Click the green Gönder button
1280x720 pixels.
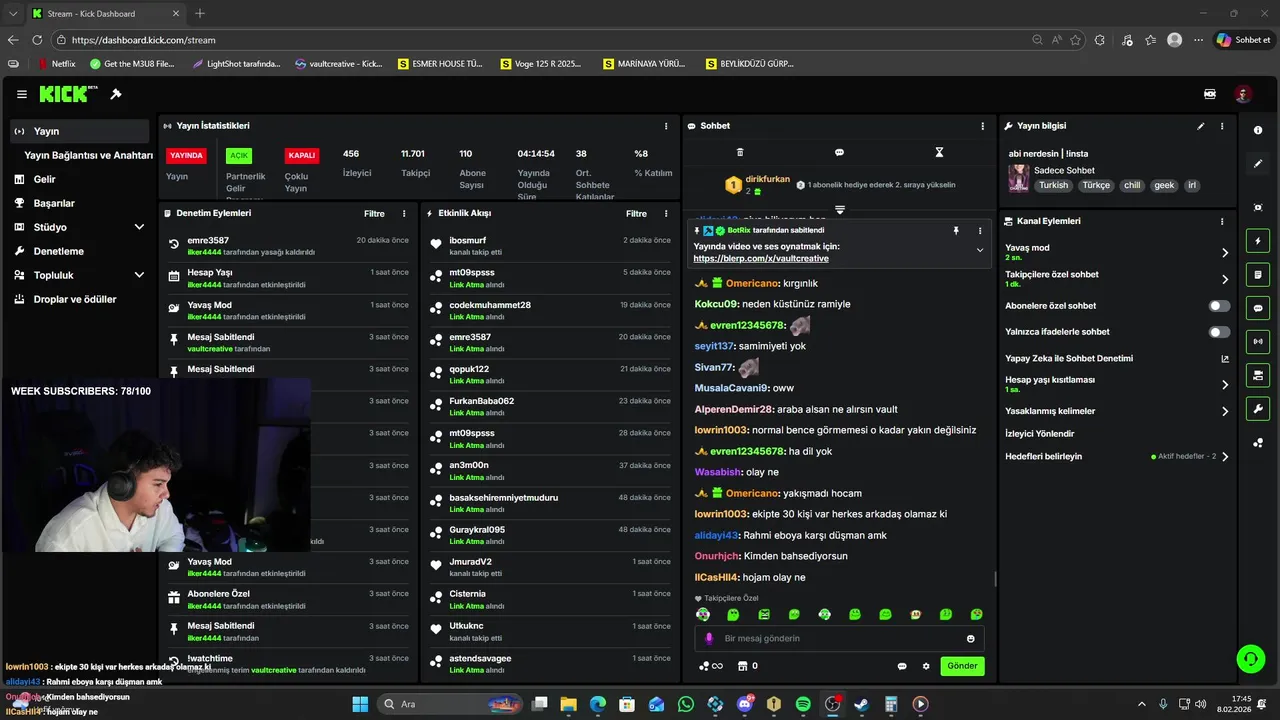click(962, 666)
